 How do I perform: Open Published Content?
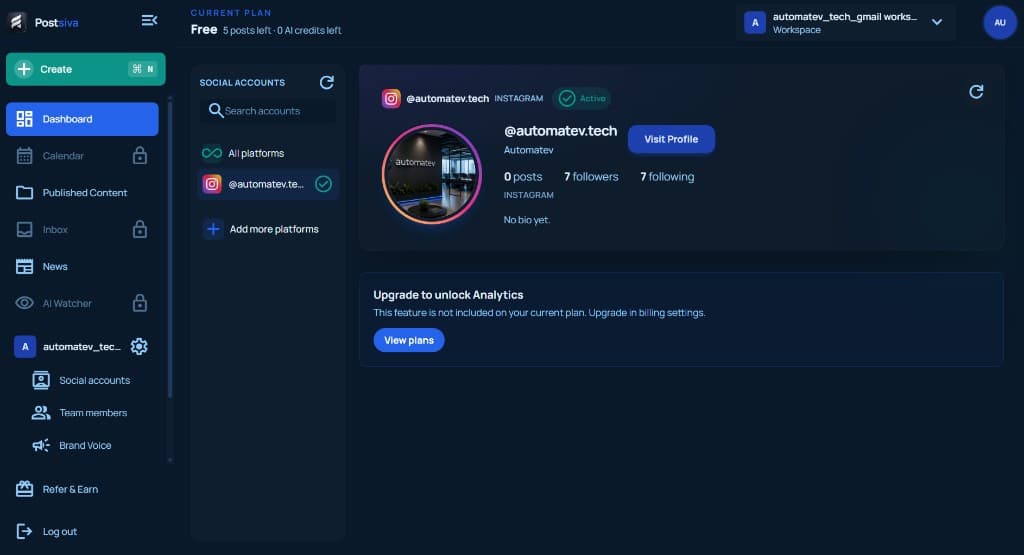pos(82,193)
